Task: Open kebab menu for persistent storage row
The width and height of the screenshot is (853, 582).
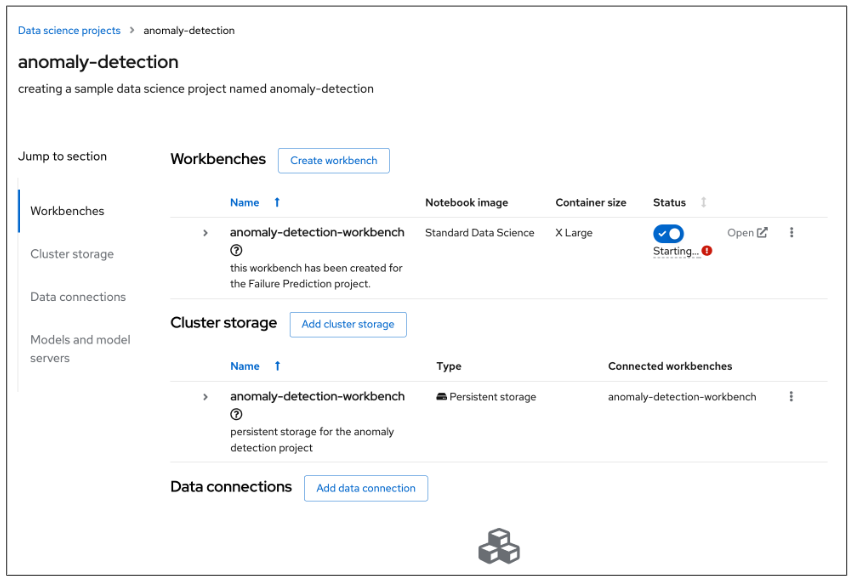Action: (791, 397)
